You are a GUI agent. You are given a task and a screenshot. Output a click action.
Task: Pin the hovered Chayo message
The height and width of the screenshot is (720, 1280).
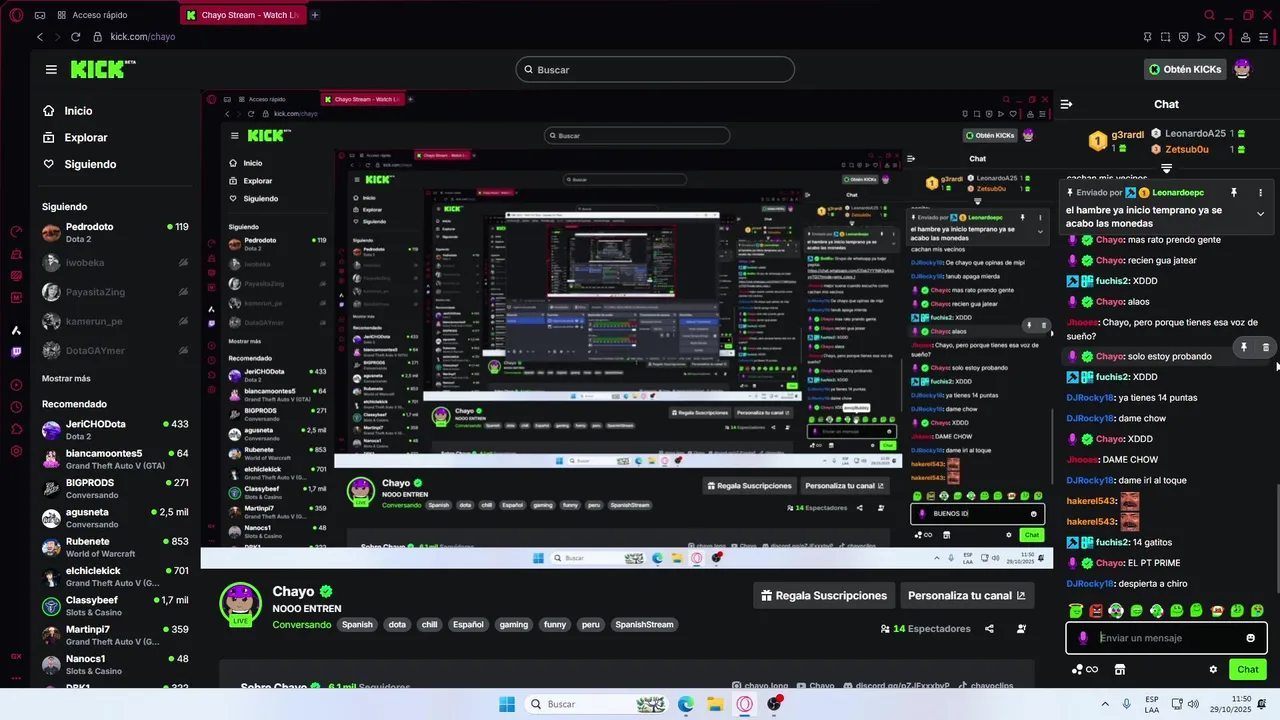[1244, 347]
